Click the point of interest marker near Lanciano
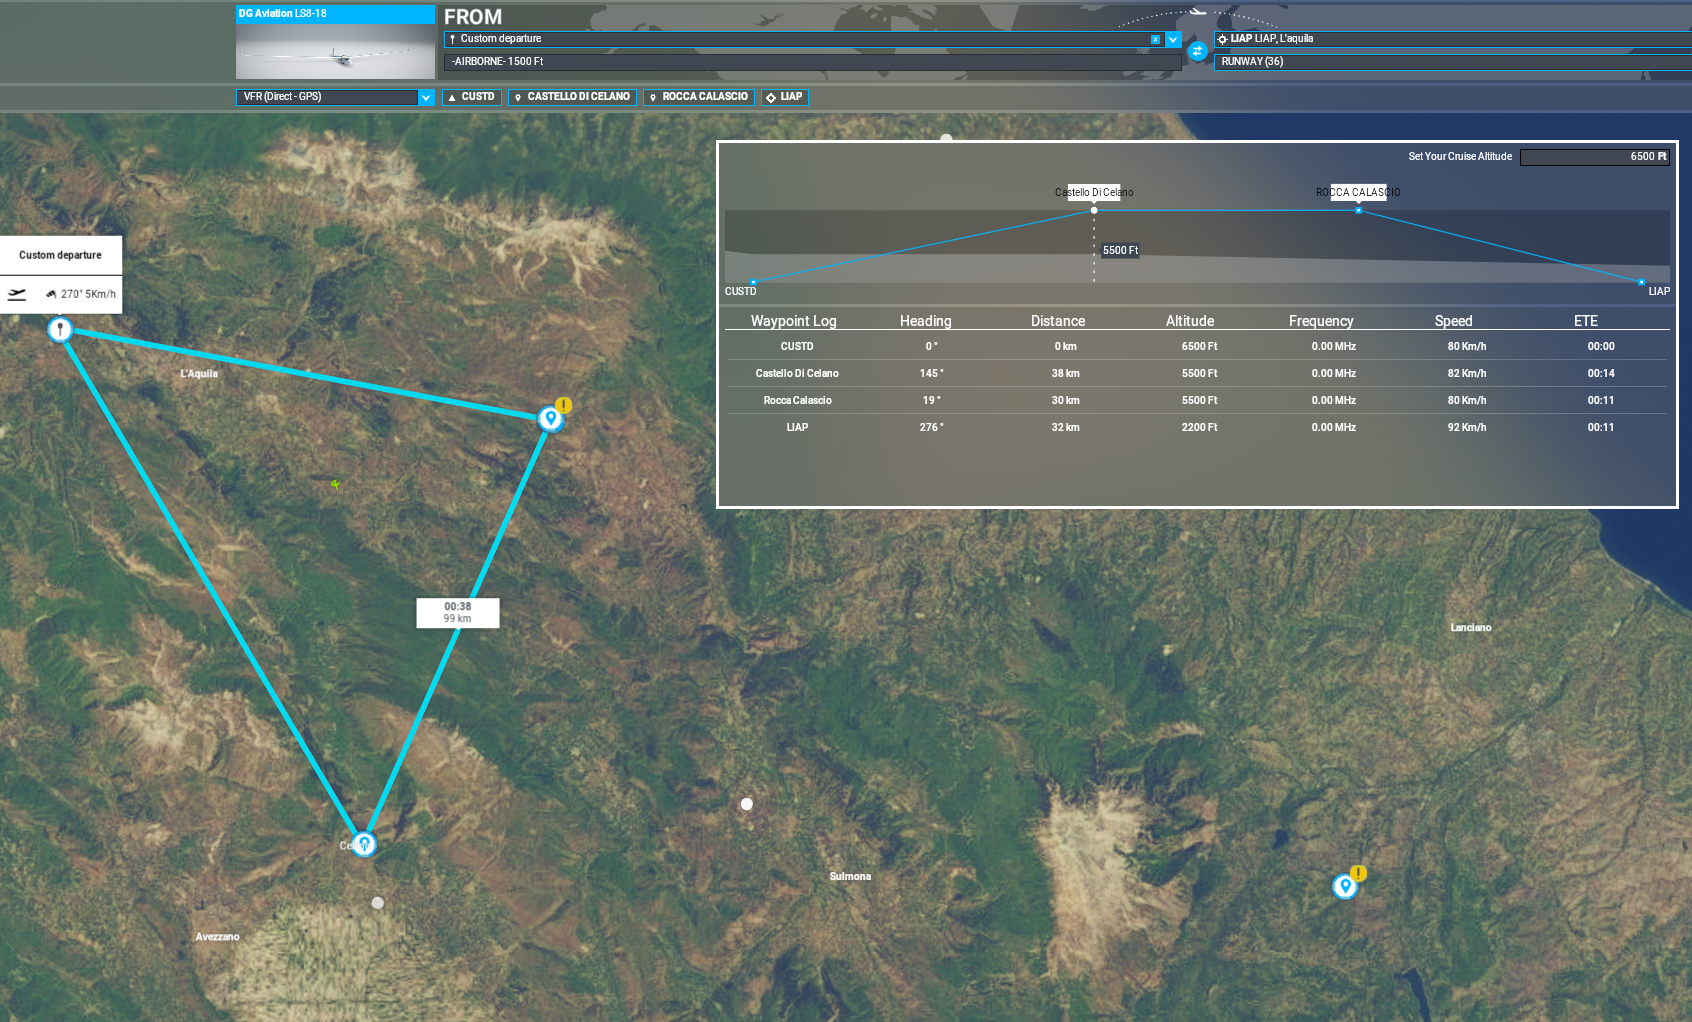Viewport: 1692px width, 1022px height. click(1345, 886)
